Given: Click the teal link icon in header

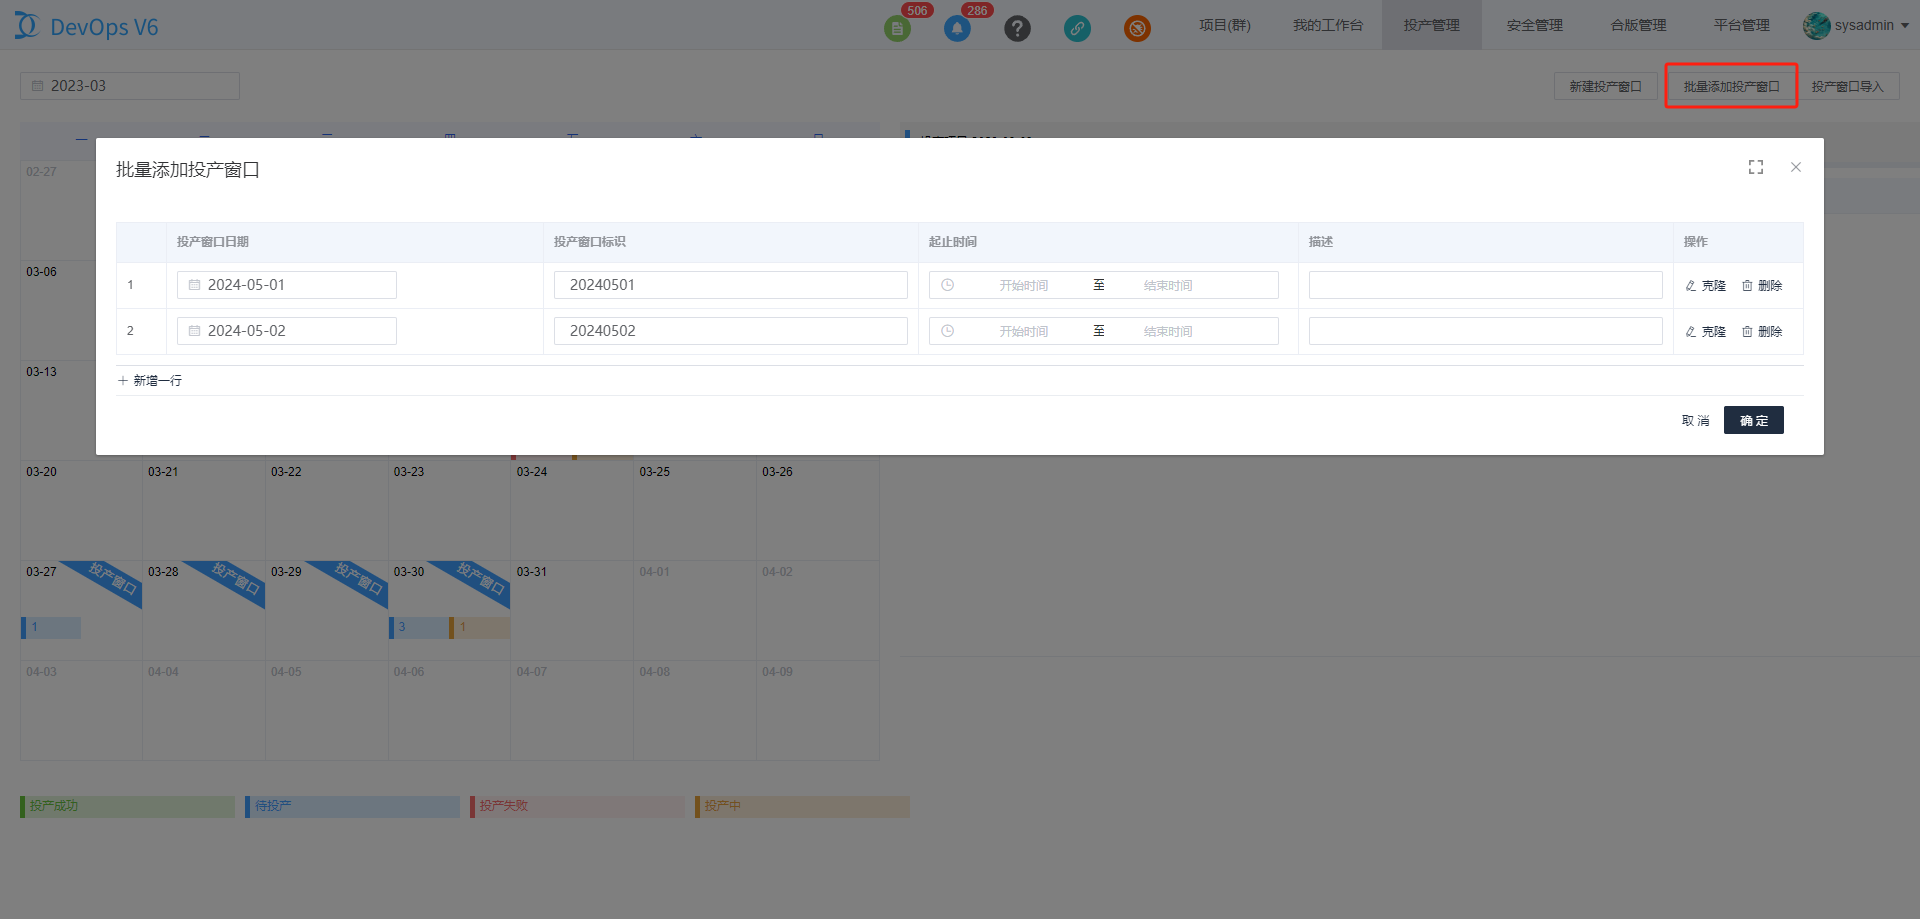Looking at the screenshot, I should pyautogui.click(x=1077, y=28).
